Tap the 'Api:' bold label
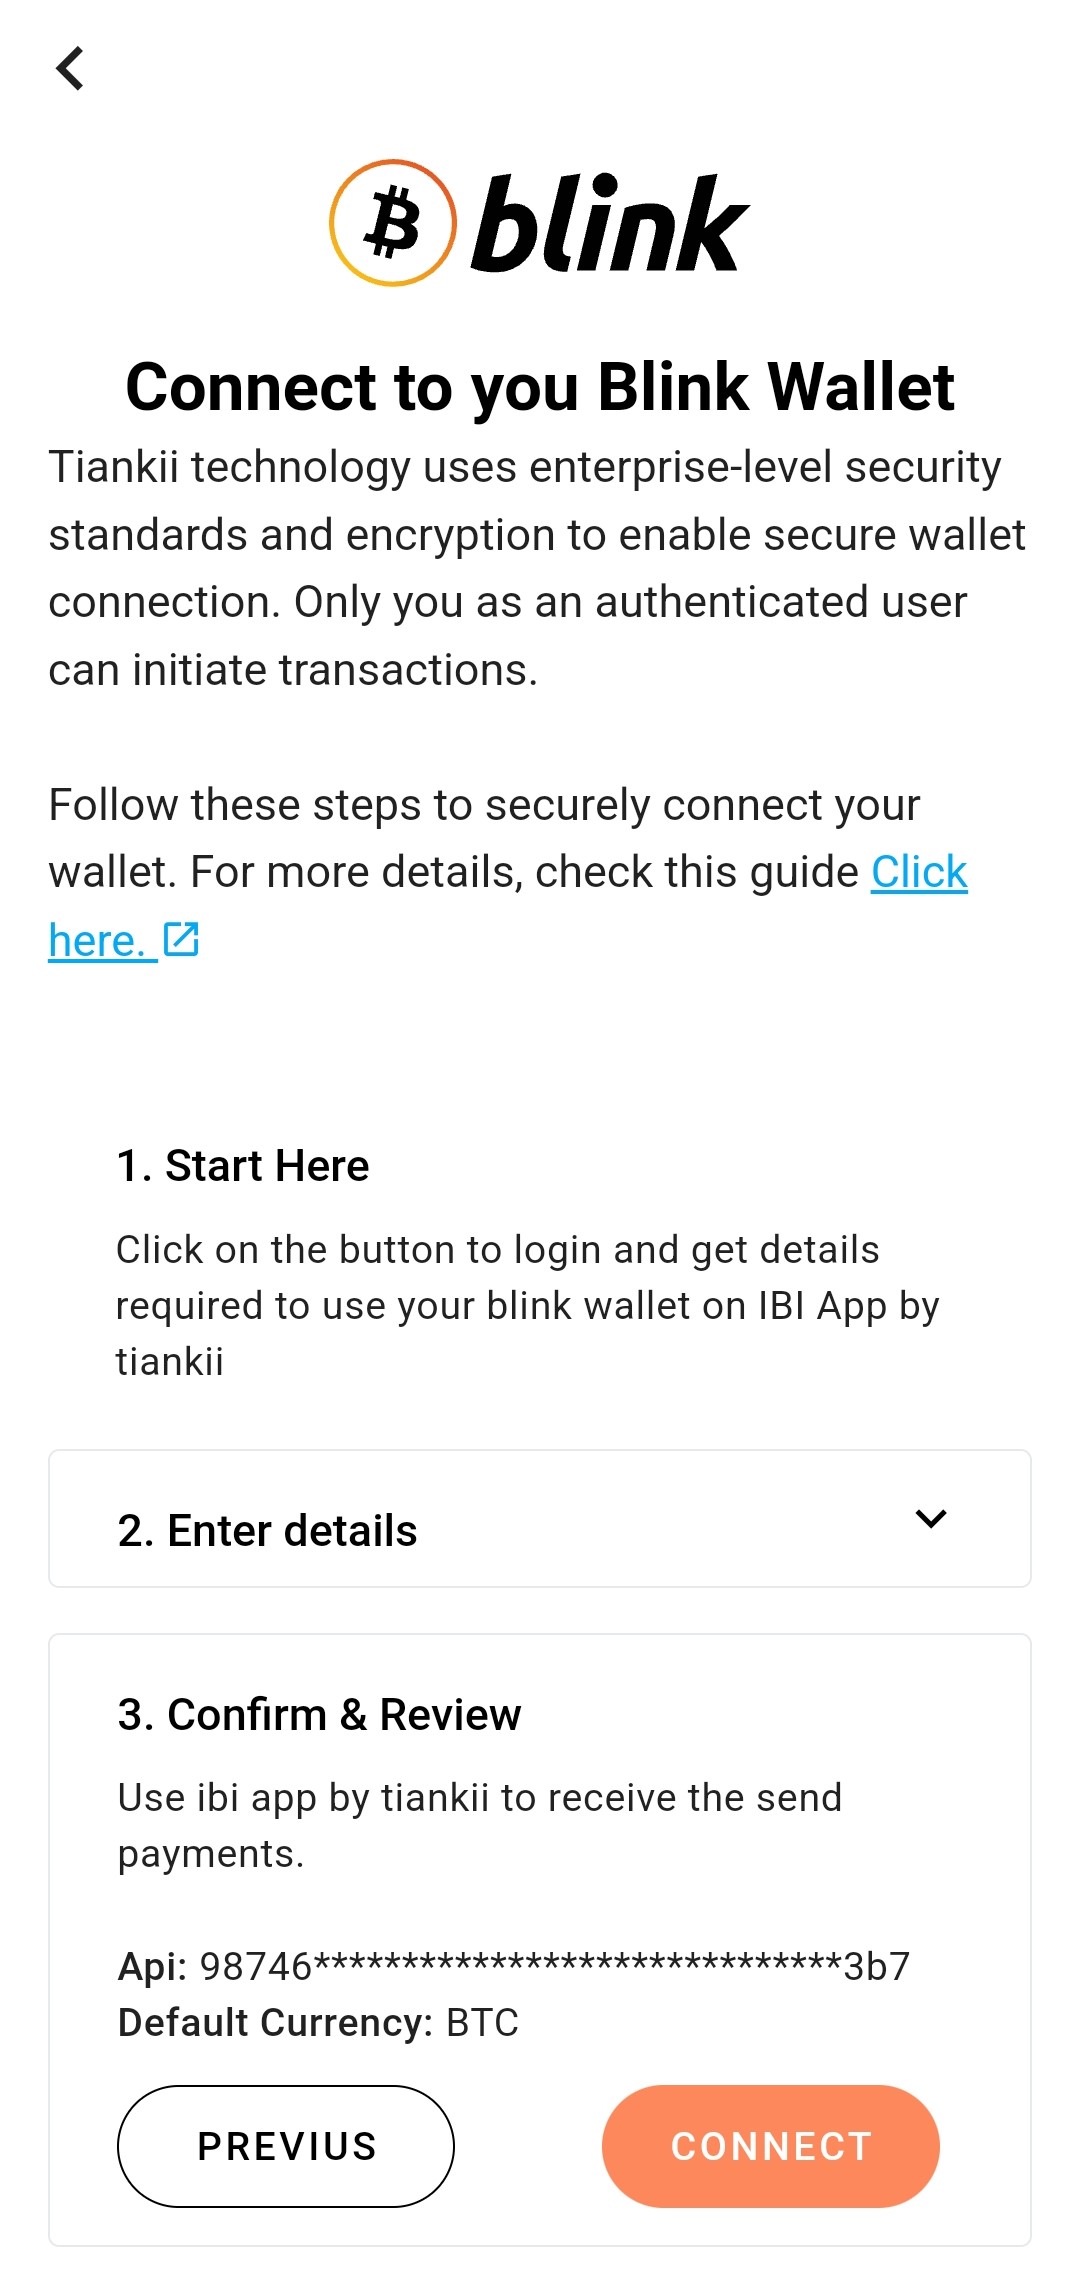 (153, 1966)
